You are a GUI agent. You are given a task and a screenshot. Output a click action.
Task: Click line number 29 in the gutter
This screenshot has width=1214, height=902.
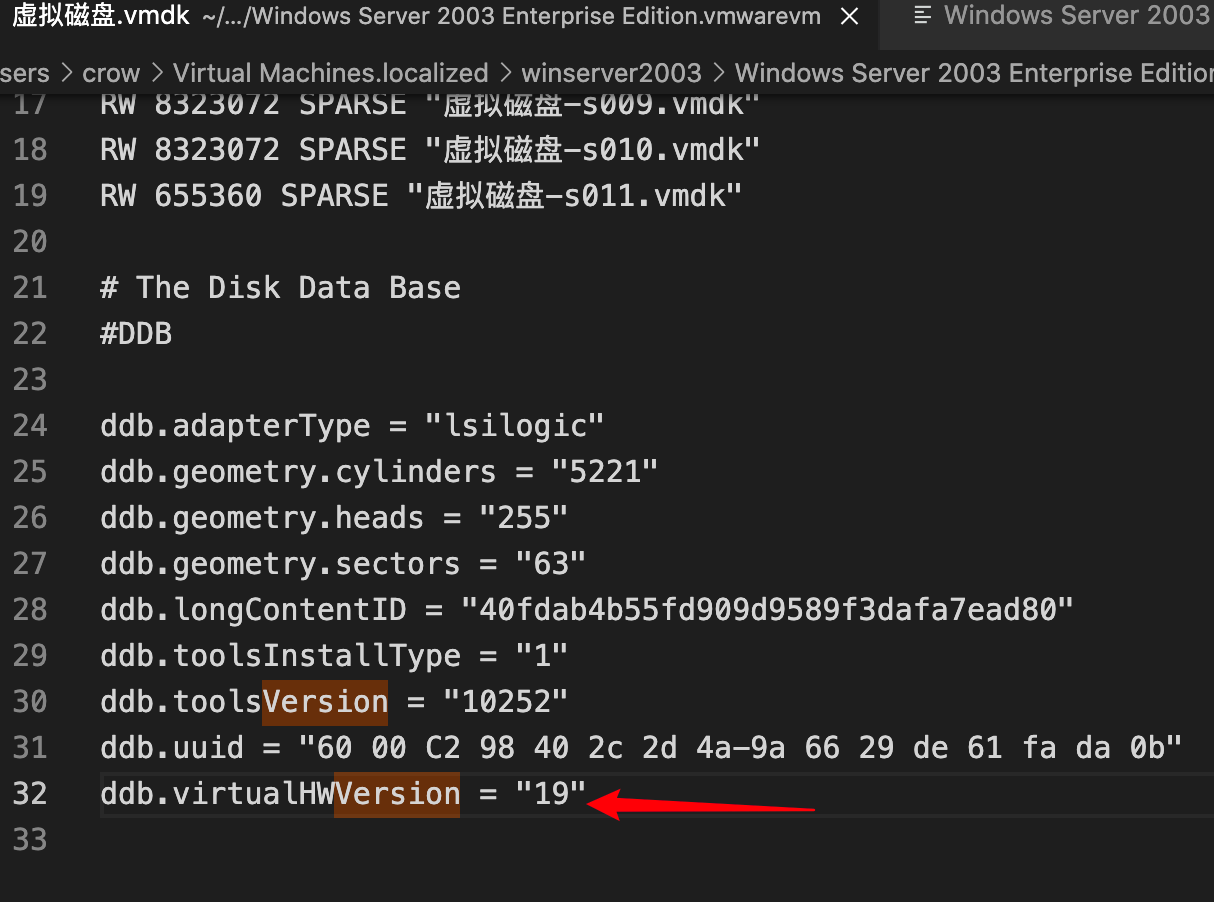(x=30, y=655)
